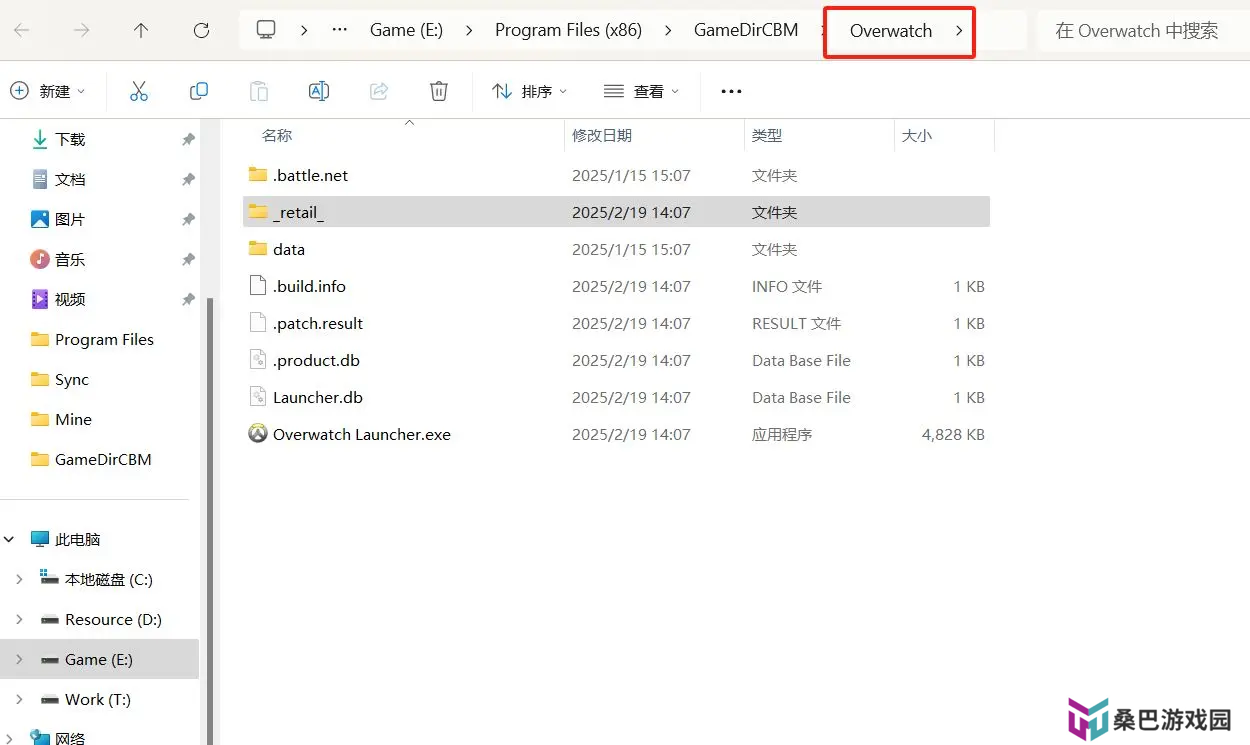The image size is (1250, 745).
Task: Click GameDirCBM breadcrumb in address bar
Action: click(x=746, y=30)
